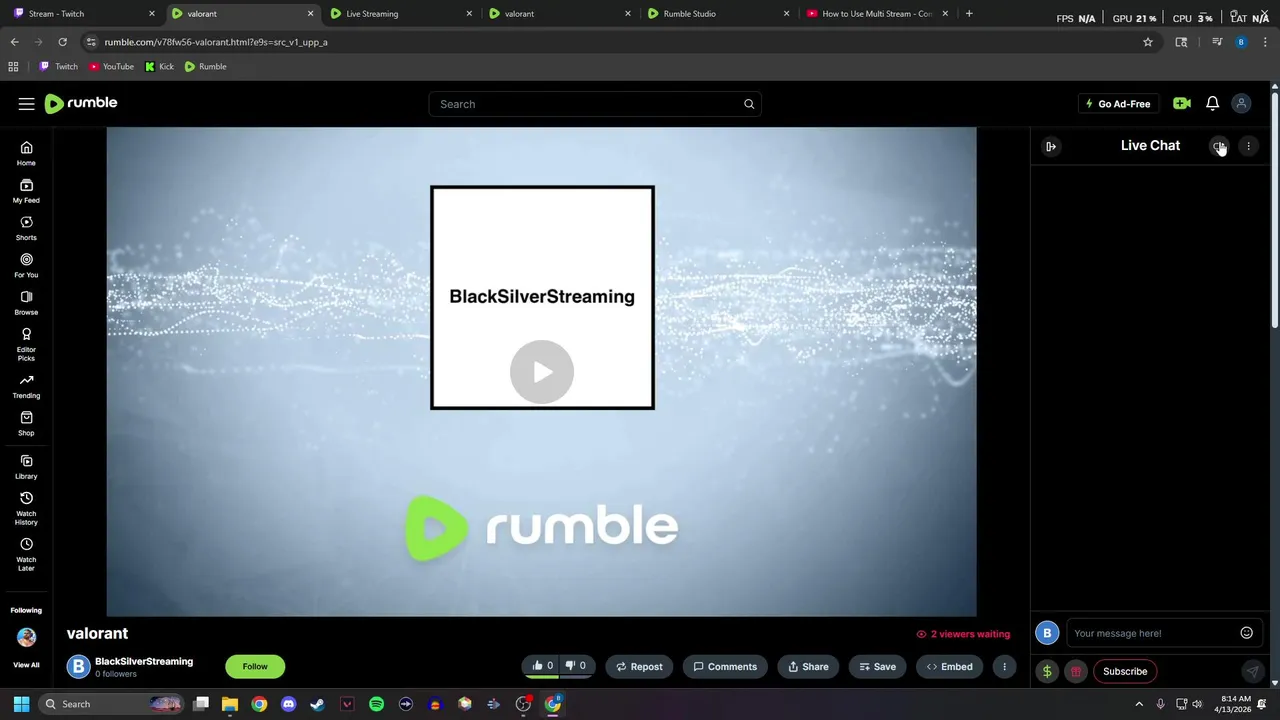
Task: Open Trending in sidebar
Action: point(26,386)
